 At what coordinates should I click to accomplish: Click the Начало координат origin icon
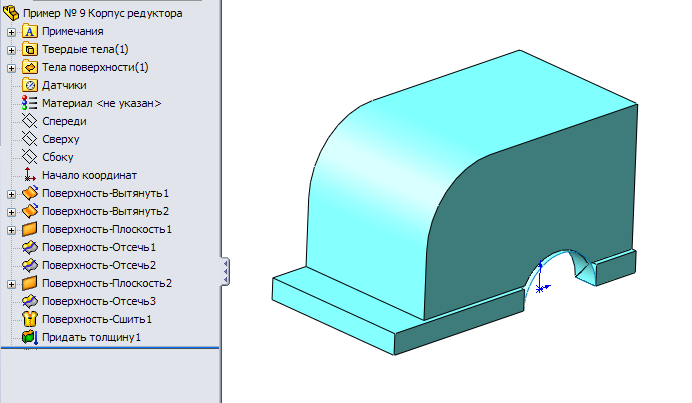pos(30,175)
